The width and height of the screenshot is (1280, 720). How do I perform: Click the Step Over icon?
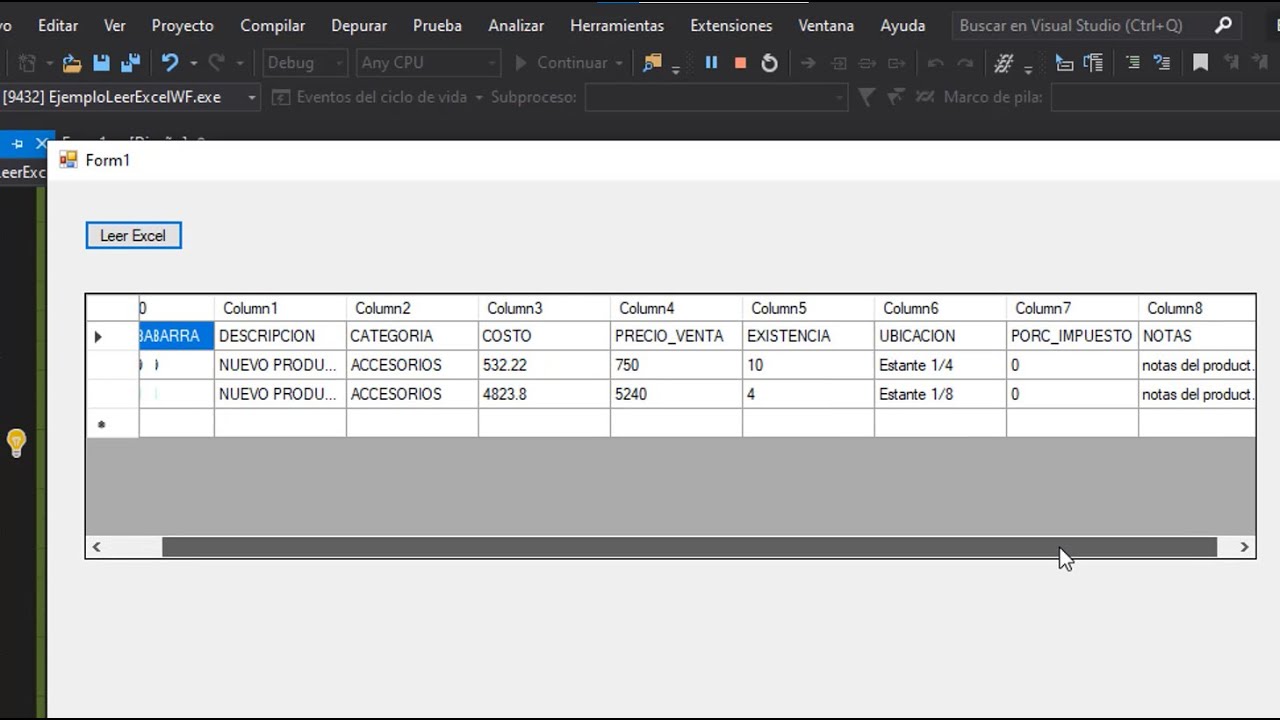click(868, 63)
